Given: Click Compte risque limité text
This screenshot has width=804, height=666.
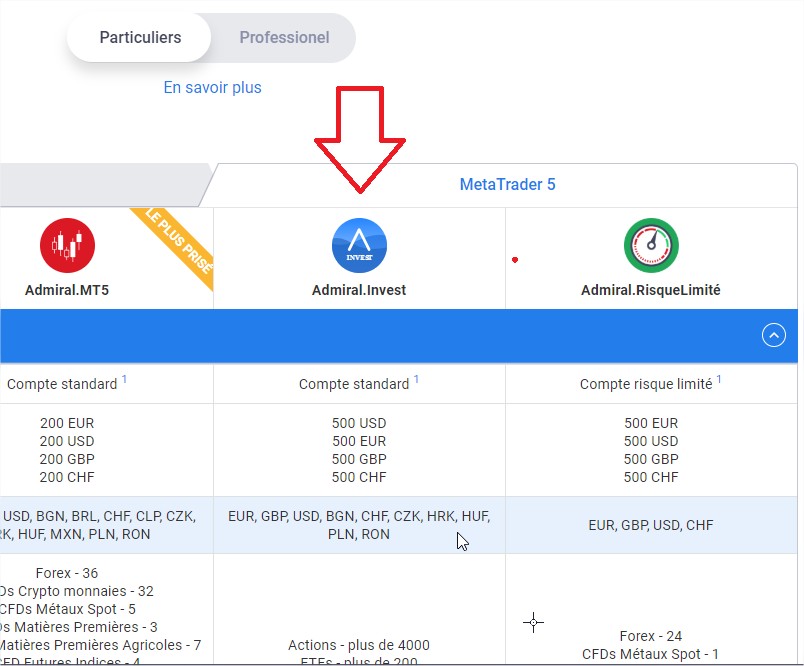Looking at the screenshot, I should click(646, 384).
